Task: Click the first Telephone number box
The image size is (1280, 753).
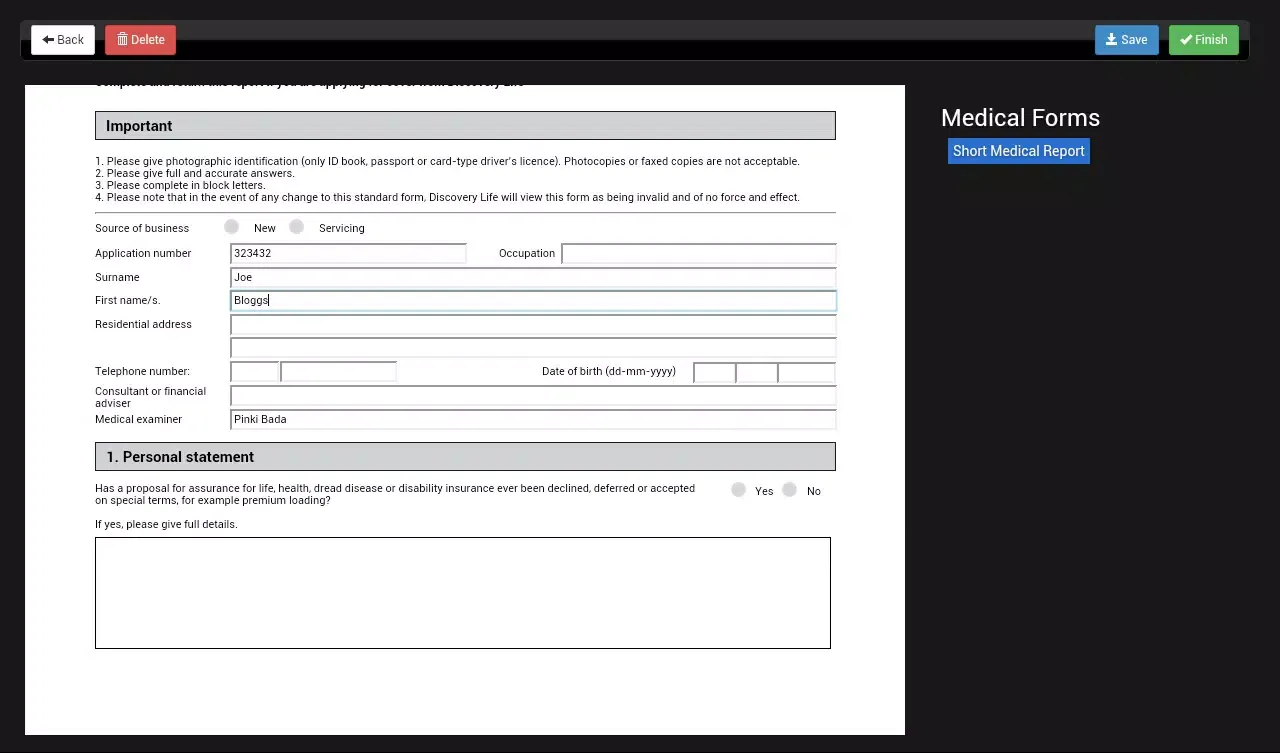Action: pyautogui.click(x=254, y=371)
